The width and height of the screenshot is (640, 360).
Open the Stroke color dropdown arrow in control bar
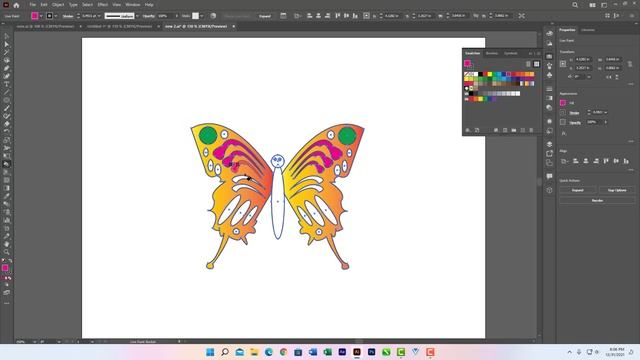point(56,16)
